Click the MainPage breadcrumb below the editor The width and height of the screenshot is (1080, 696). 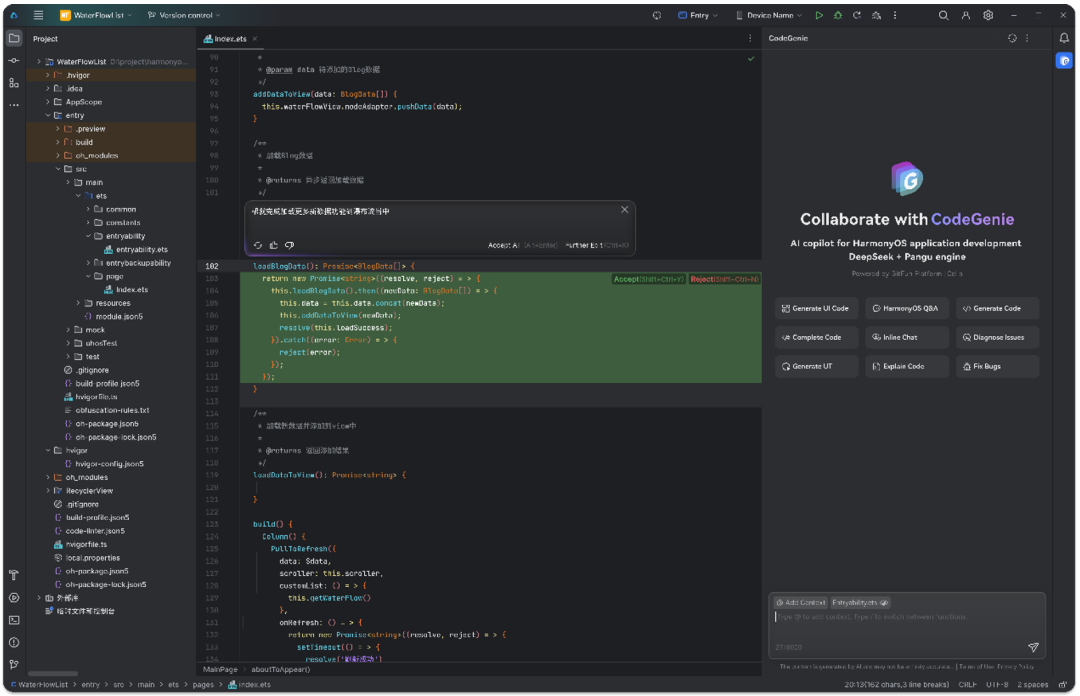click(x=220, y=670)
